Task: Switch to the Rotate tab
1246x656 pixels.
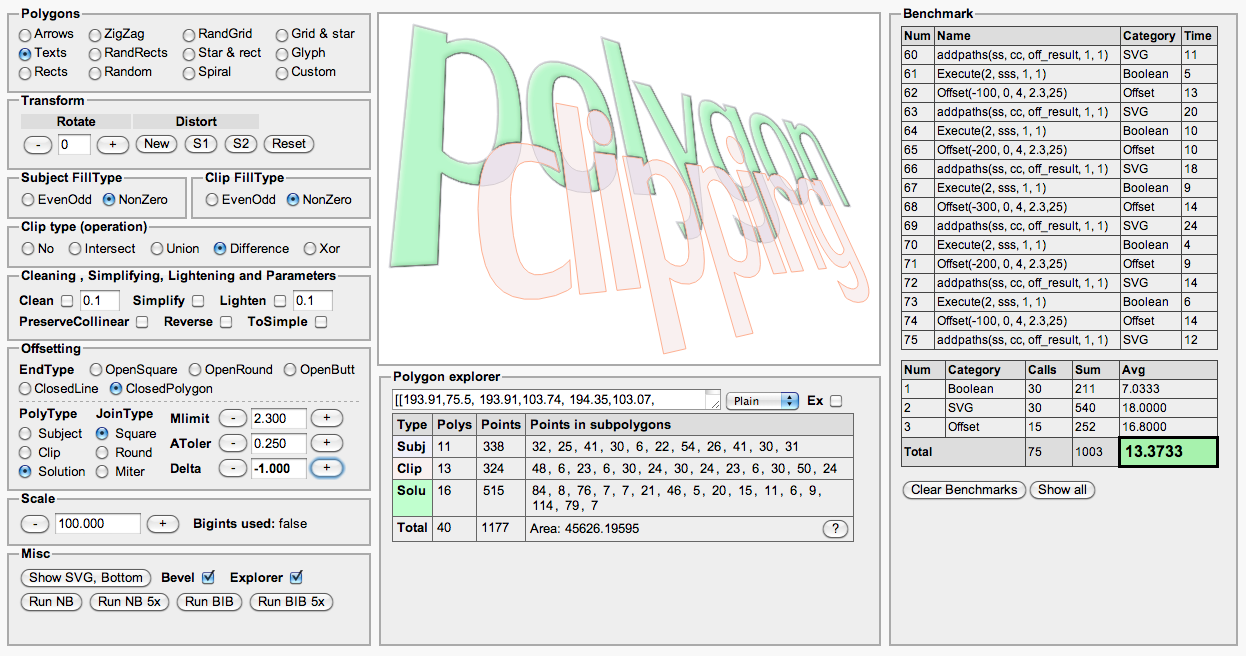Action: 75,121
